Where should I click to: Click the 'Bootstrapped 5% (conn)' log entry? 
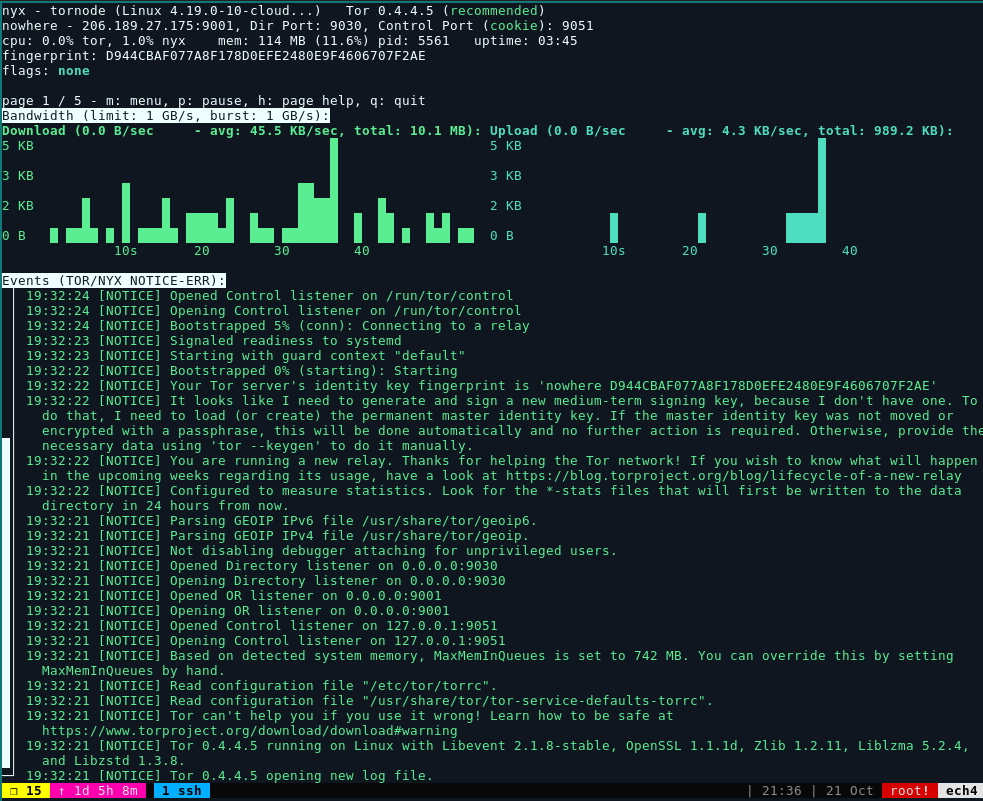click(x=278, y=326)
